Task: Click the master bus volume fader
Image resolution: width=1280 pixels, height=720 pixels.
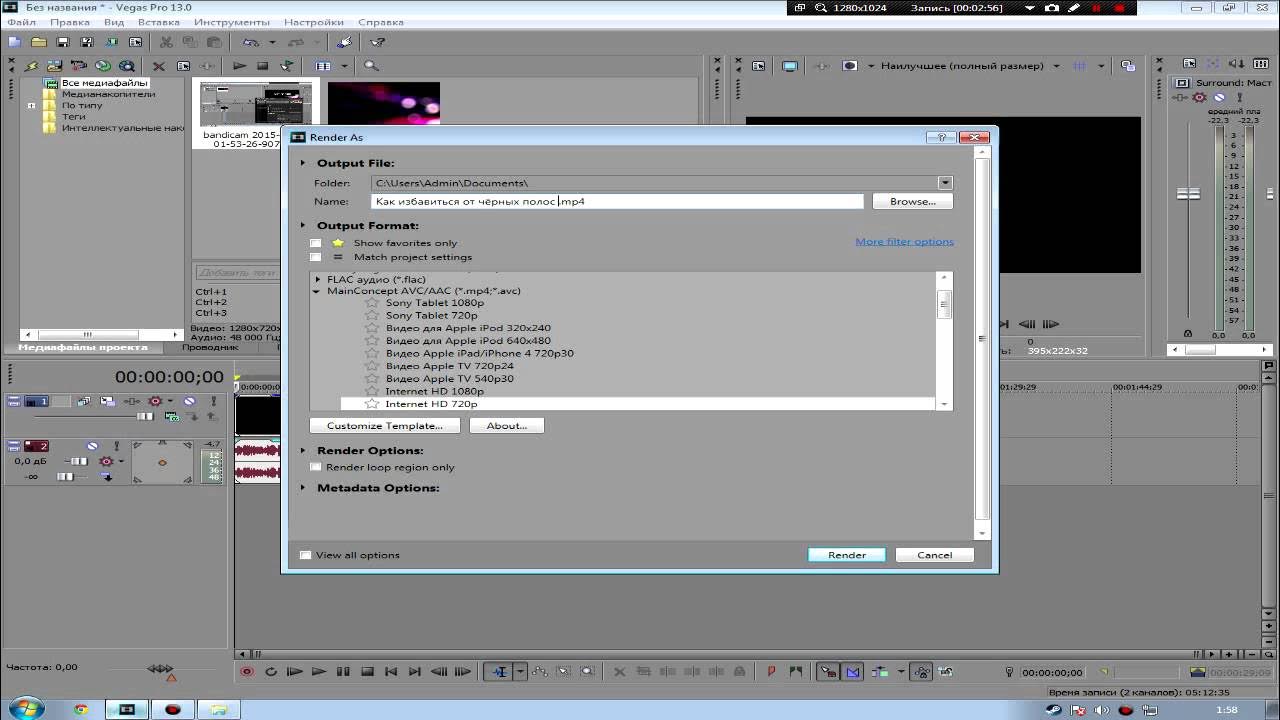Action: click(x=1188, y=194)
